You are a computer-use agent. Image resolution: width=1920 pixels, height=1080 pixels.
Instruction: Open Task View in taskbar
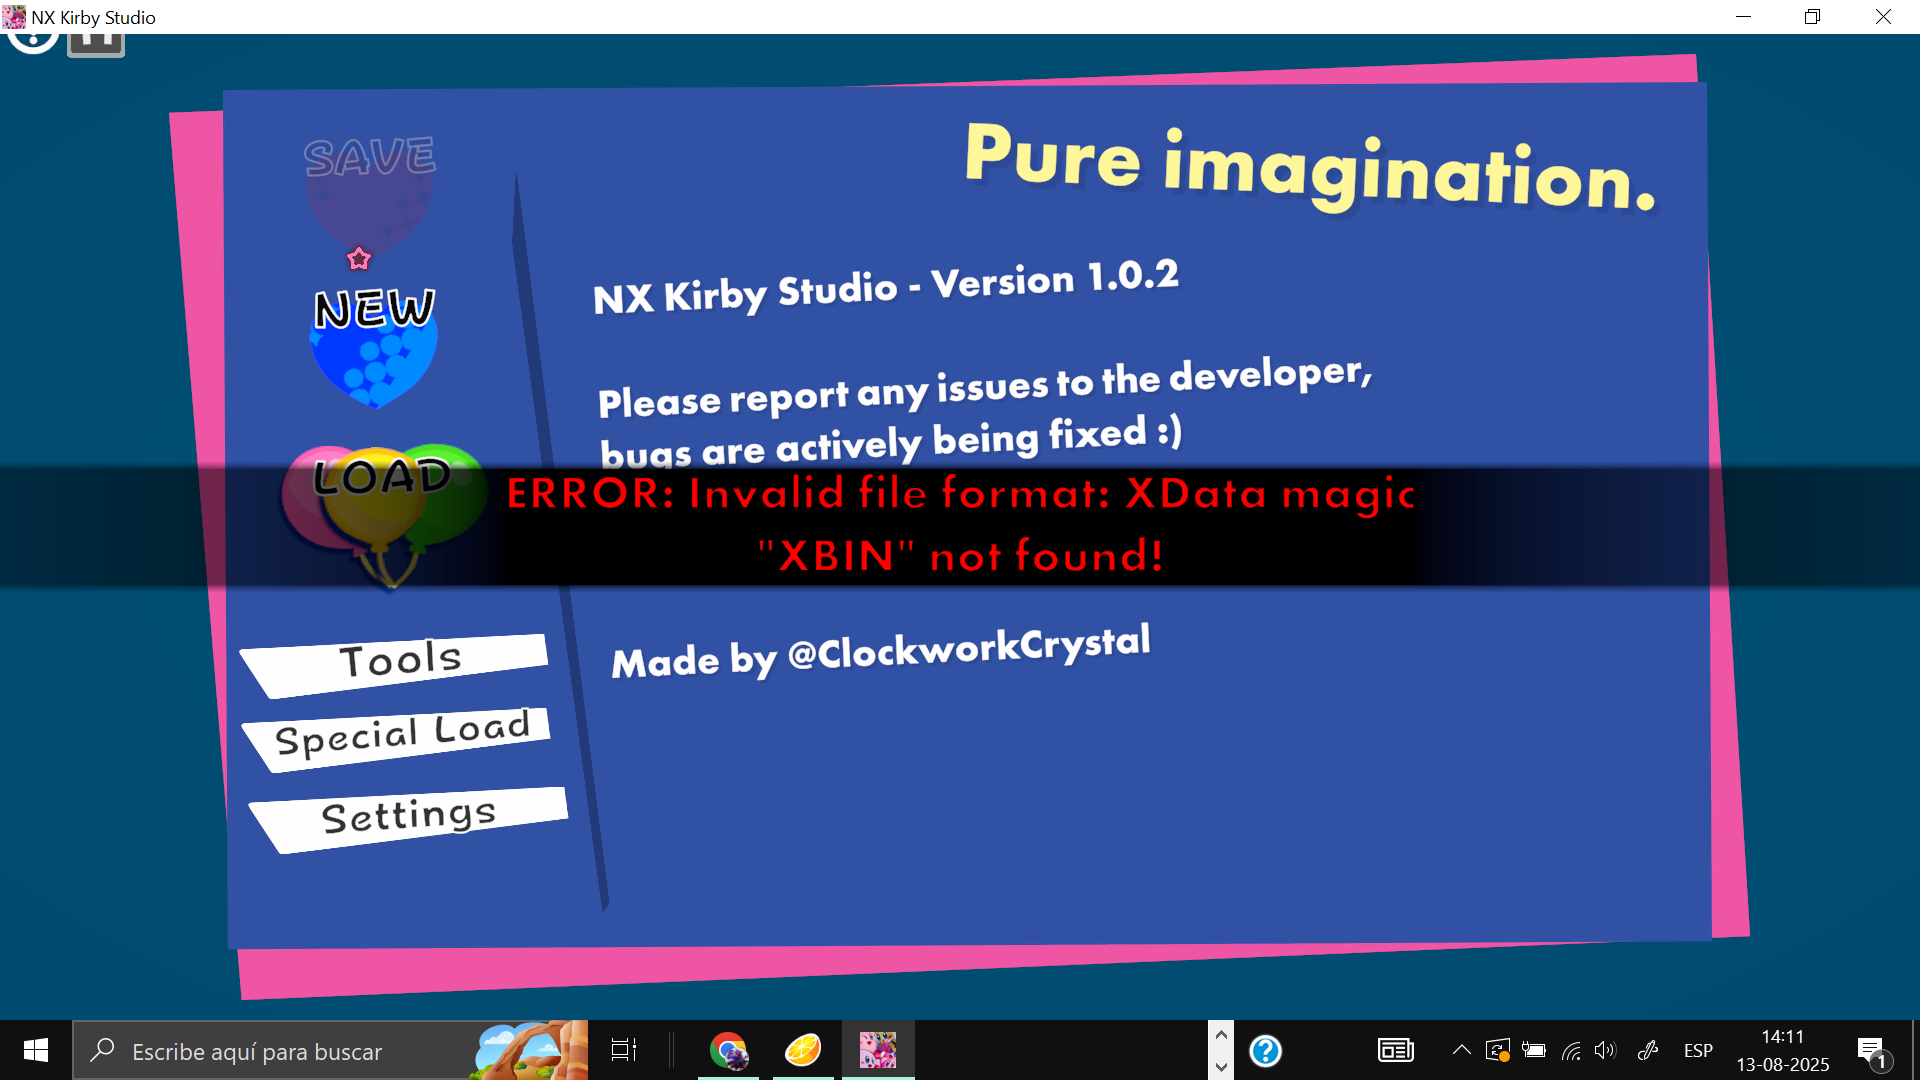pos(624,1050)
